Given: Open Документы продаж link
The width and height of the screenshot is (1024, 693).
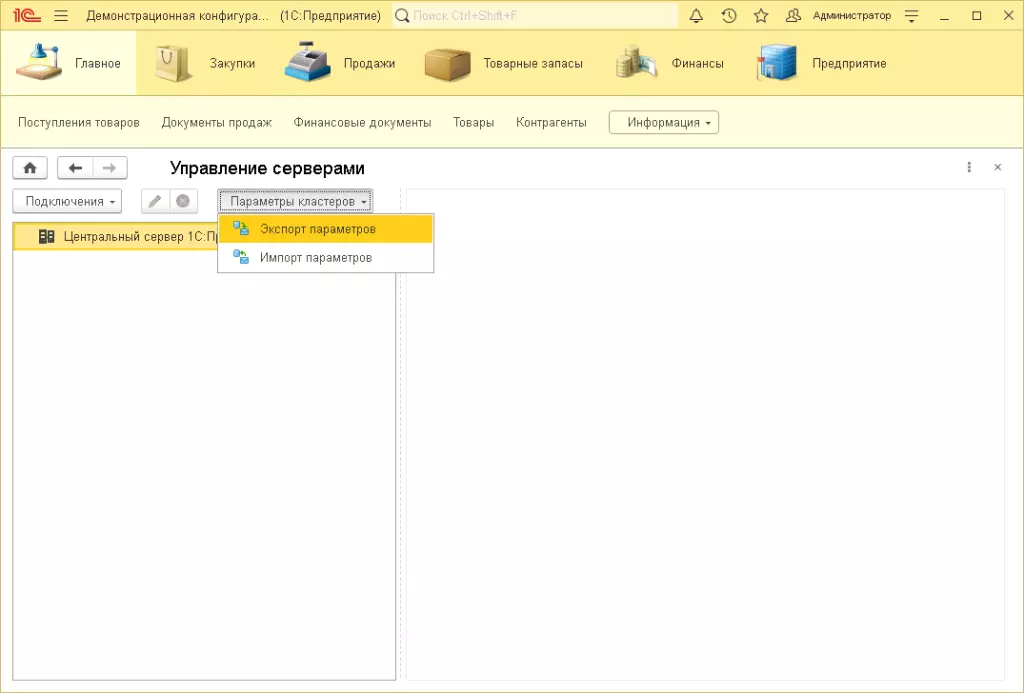Looking at the screenshot, I should tap(217, 122).
